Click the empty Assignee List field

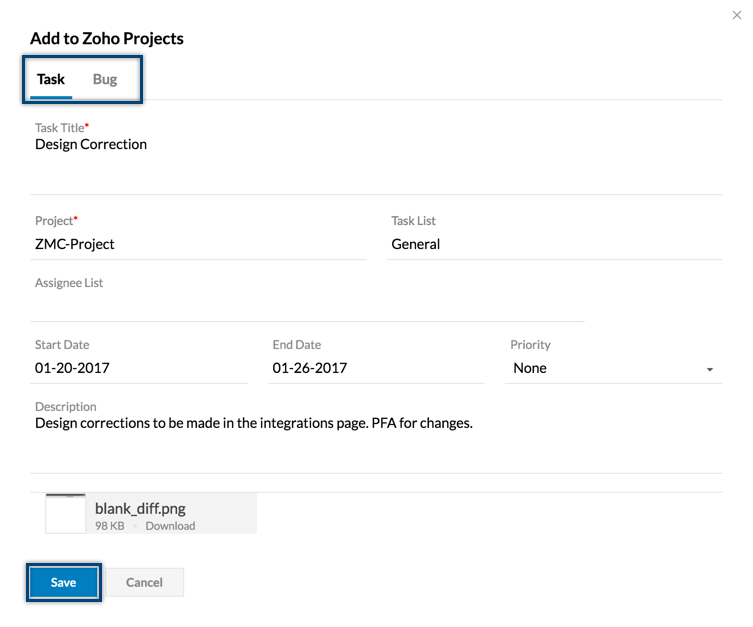(306, 306)
